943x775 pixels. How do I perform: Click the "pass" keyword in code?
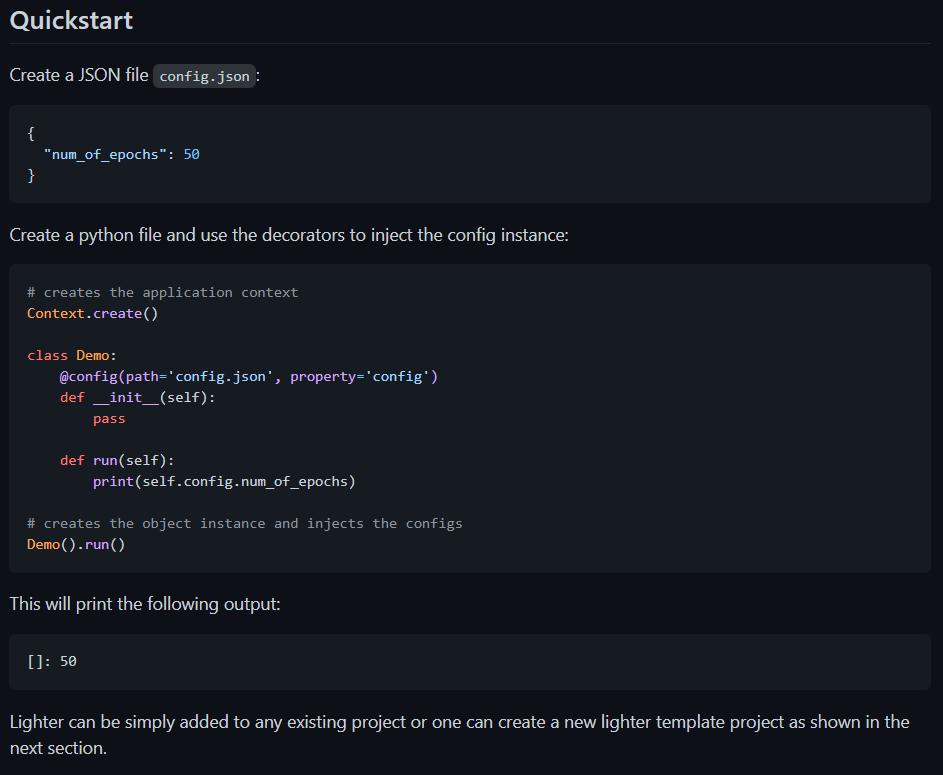pos(109,419)
